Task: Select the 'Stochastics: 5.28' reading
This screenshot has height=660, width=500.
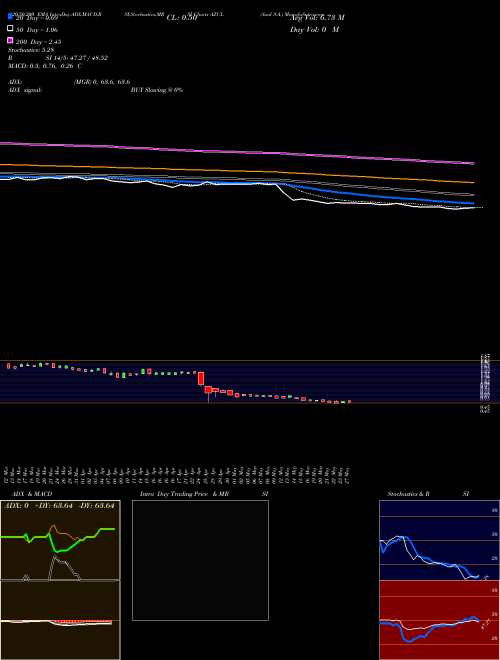Action: tap(31, 50)
